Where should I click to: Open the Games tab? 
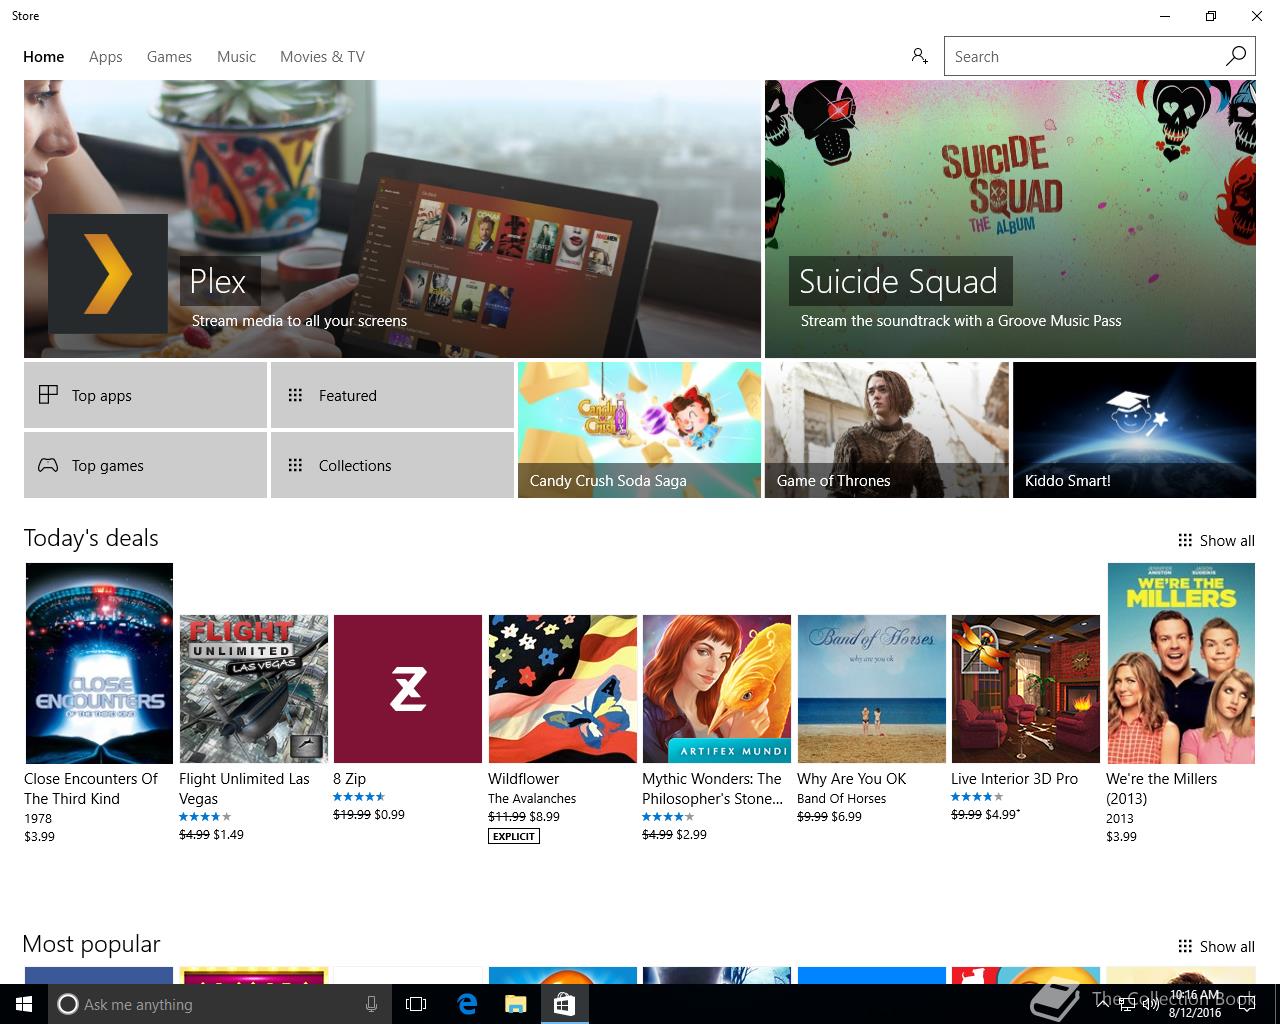169,57
